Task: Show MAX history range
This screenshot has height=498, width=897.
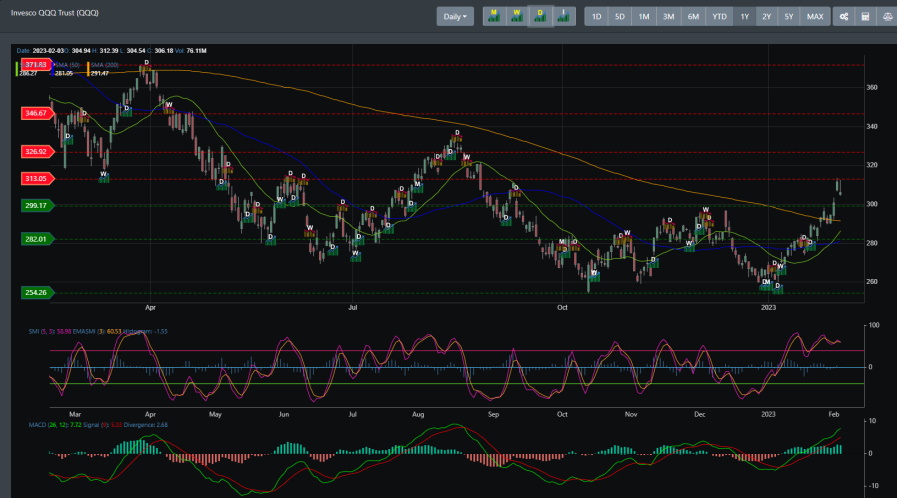Action: (x=815, y=17)
